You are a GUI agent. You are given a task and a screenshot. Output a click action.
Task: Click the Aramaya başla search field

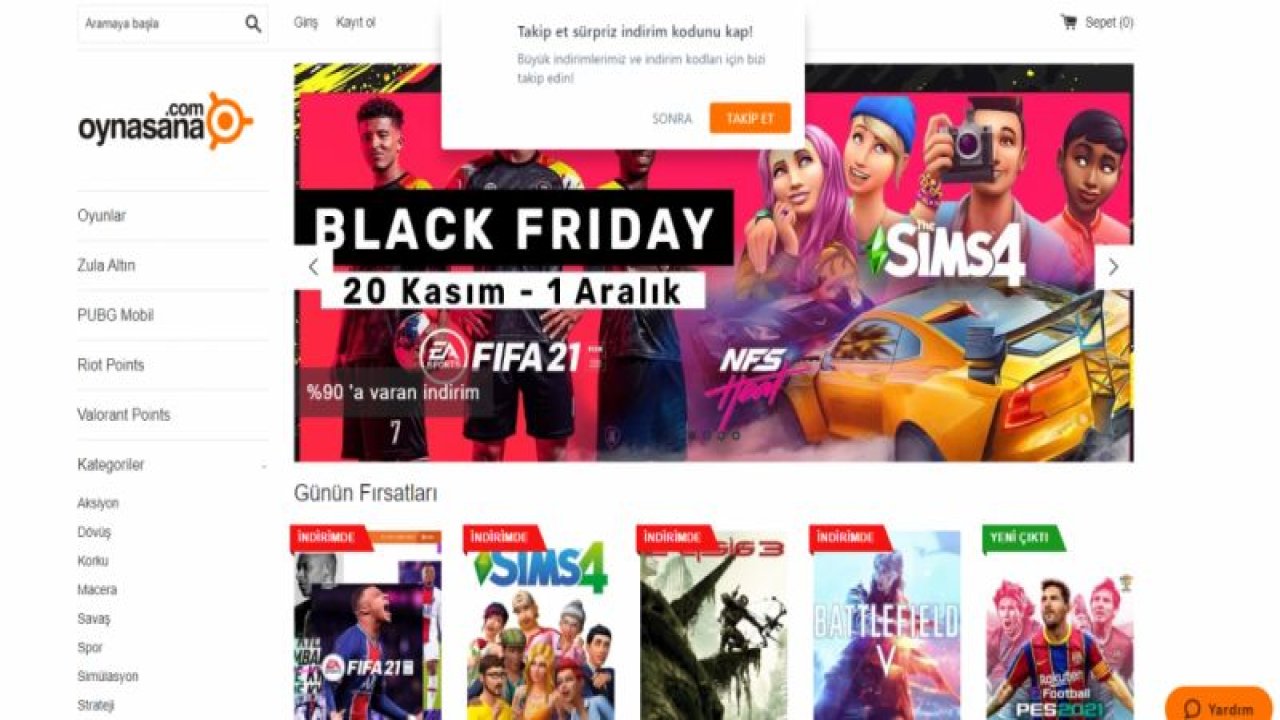click(x=160, y=24)
